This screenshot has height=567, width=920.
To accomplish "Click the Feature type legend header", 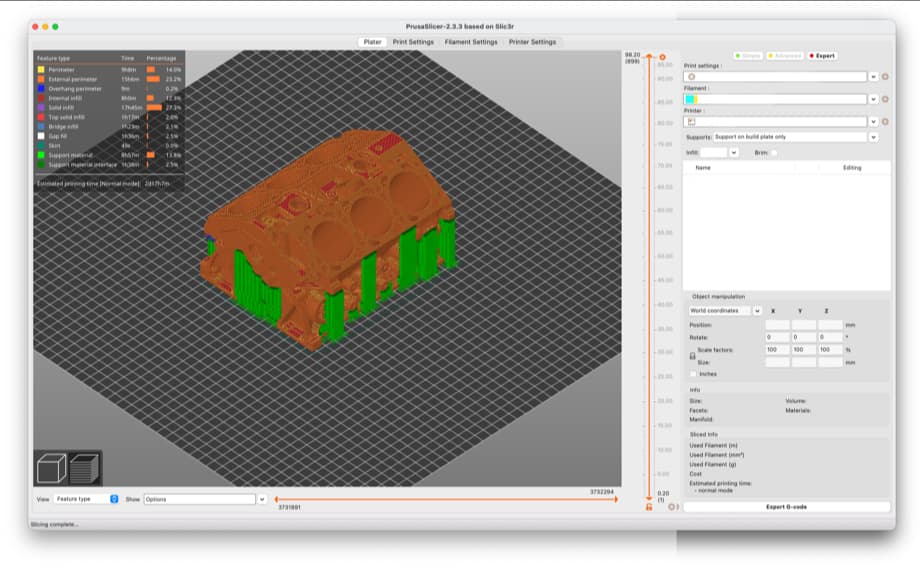I will click(x=53, y=59).
